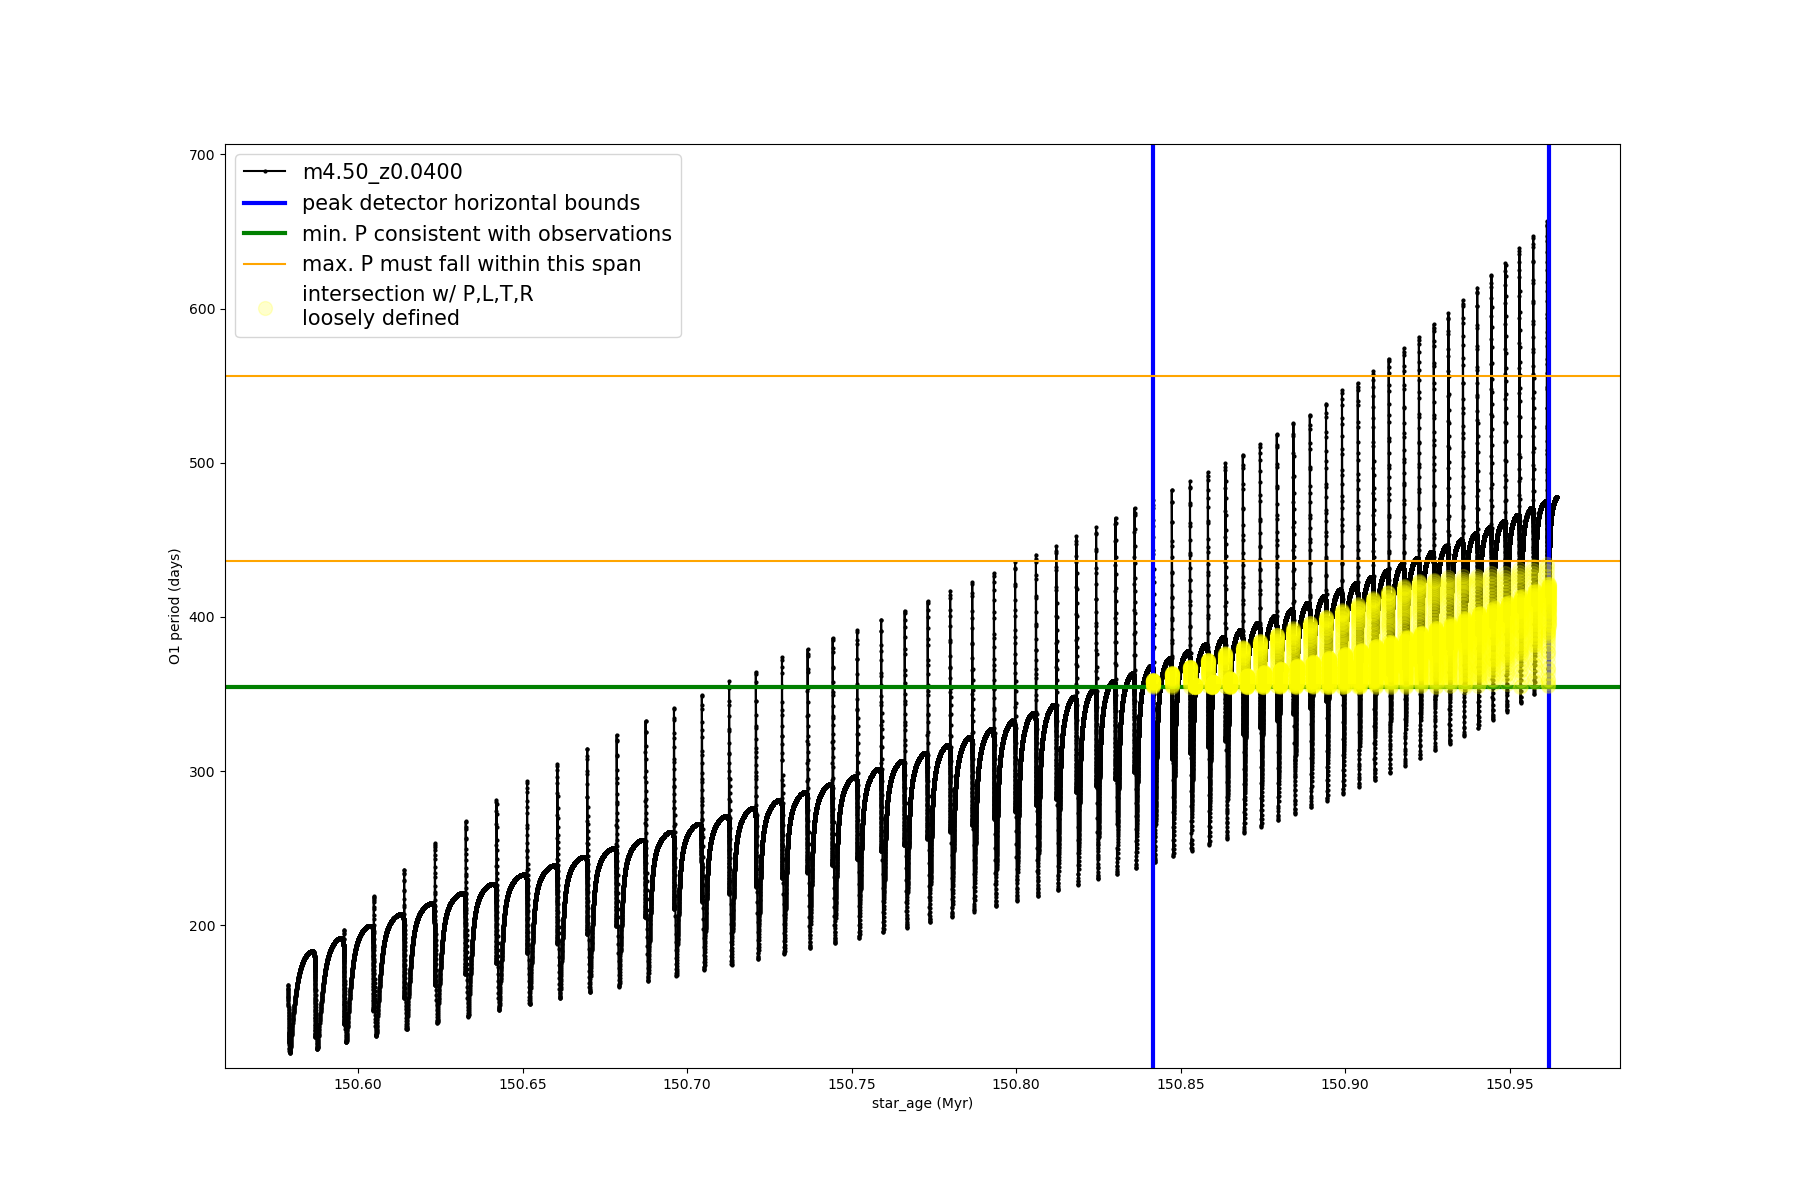Viewport: 1800px width, 1200px height.
Task: Click 'max. P must fall within this span' text
Action: coord(471,264)
